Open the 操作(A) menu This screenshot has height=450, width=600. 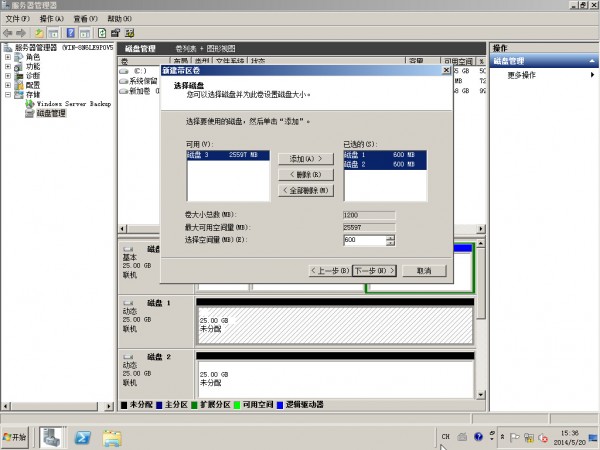[x=52, y=19]
